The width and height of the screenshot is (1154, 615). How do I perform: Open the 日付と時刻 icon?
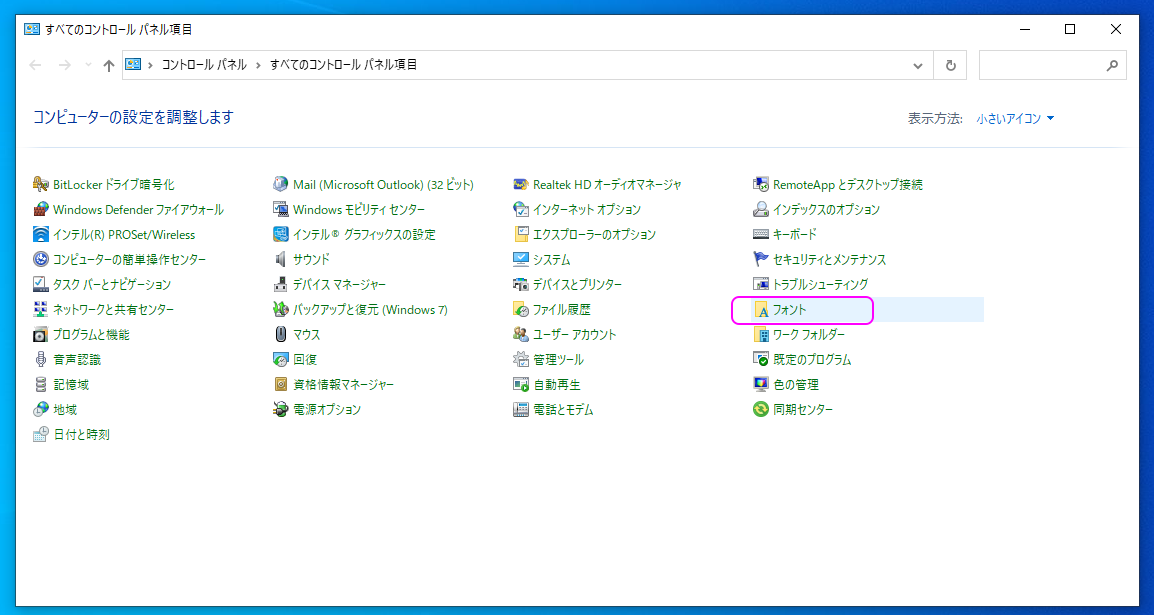pos(40,434)
